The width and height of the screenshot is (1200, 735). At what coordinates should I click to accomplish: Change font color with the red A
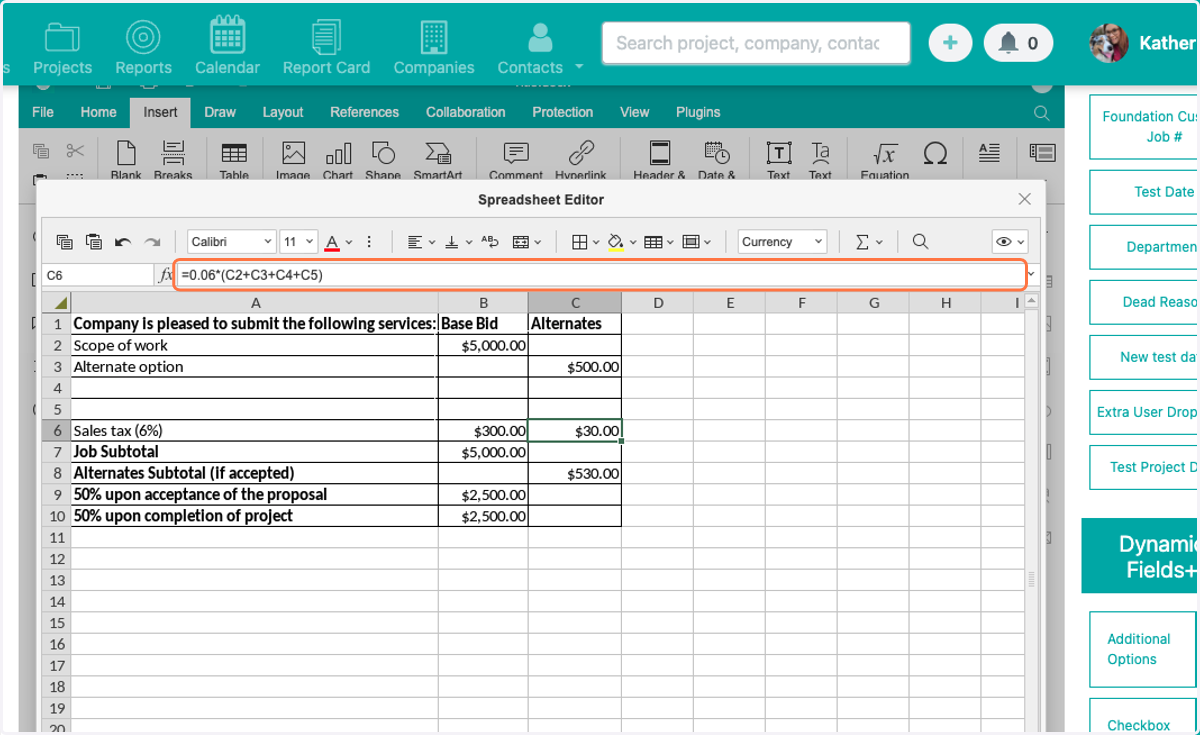(333, 242)
